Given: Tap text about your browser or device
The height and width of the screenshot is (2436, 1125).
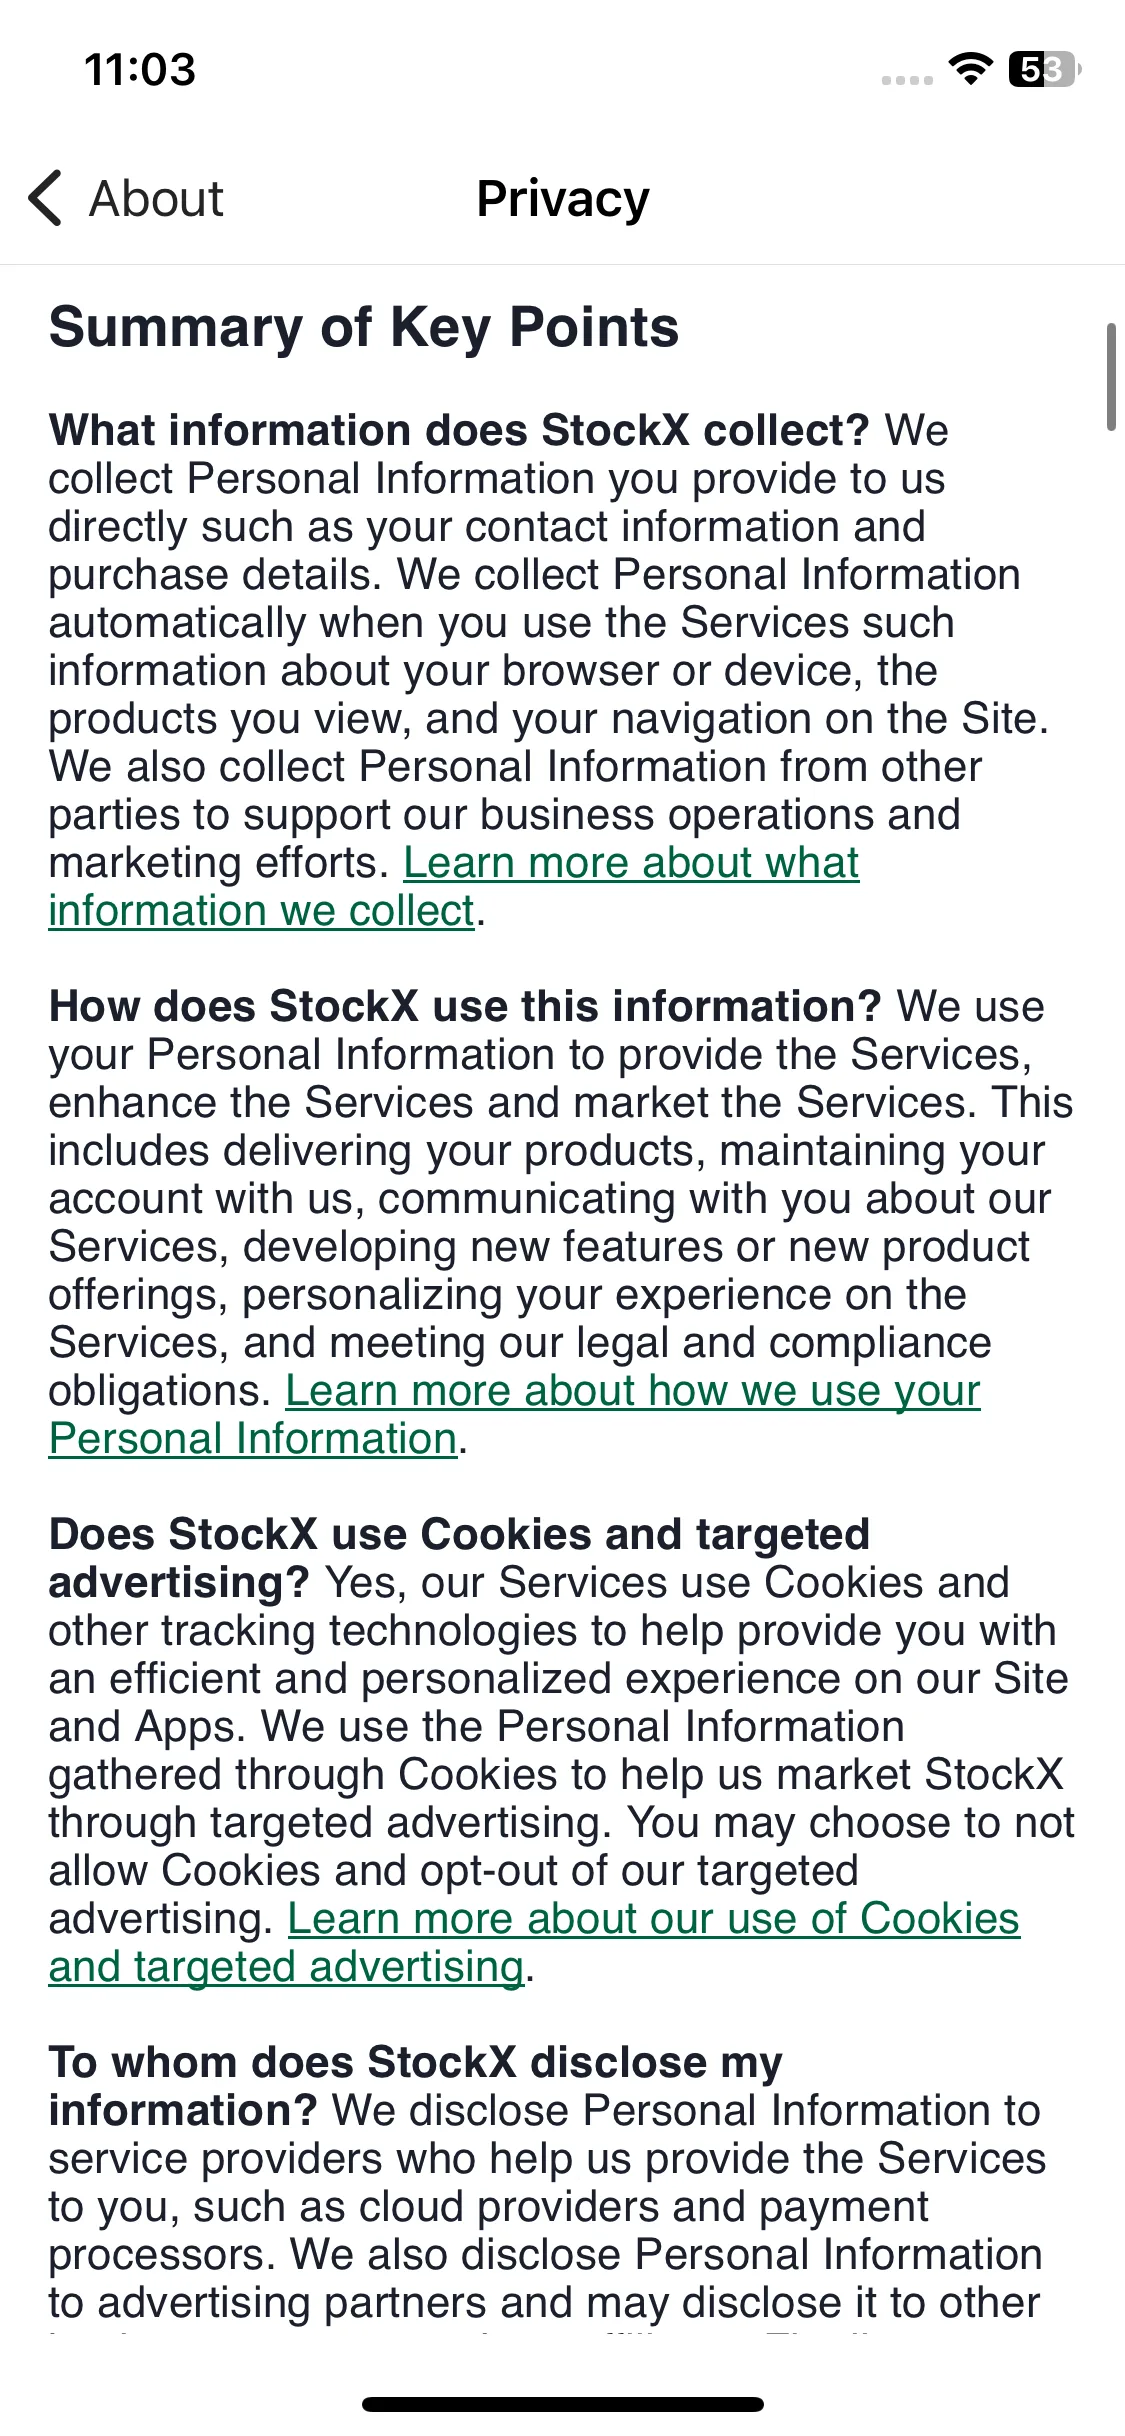Looking at the screenshot, I should pos(493,671).
